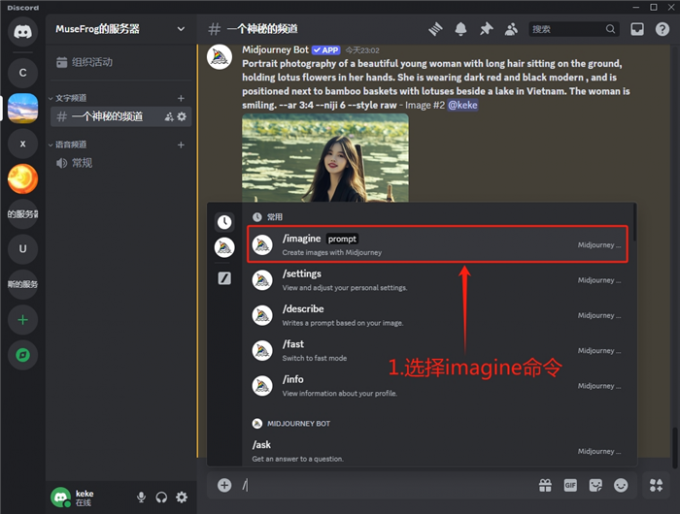Open the gift Nitro icon
This screenshot has width=680, height=514.
pos(545,485)
